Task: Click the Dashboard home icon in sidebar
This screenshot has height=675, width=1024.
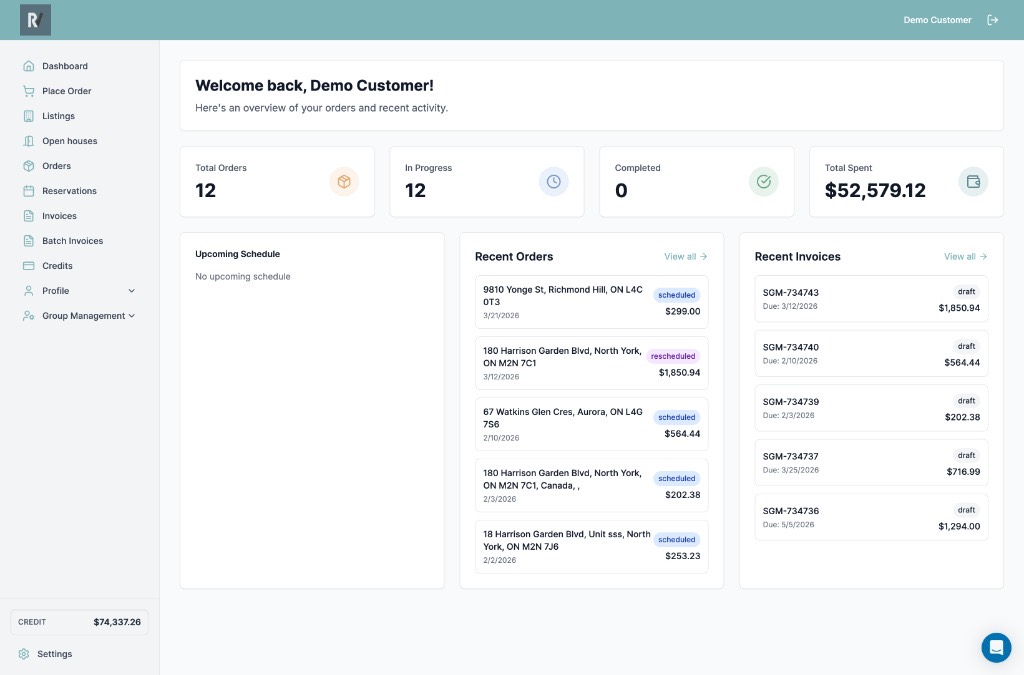Action: 29,66
